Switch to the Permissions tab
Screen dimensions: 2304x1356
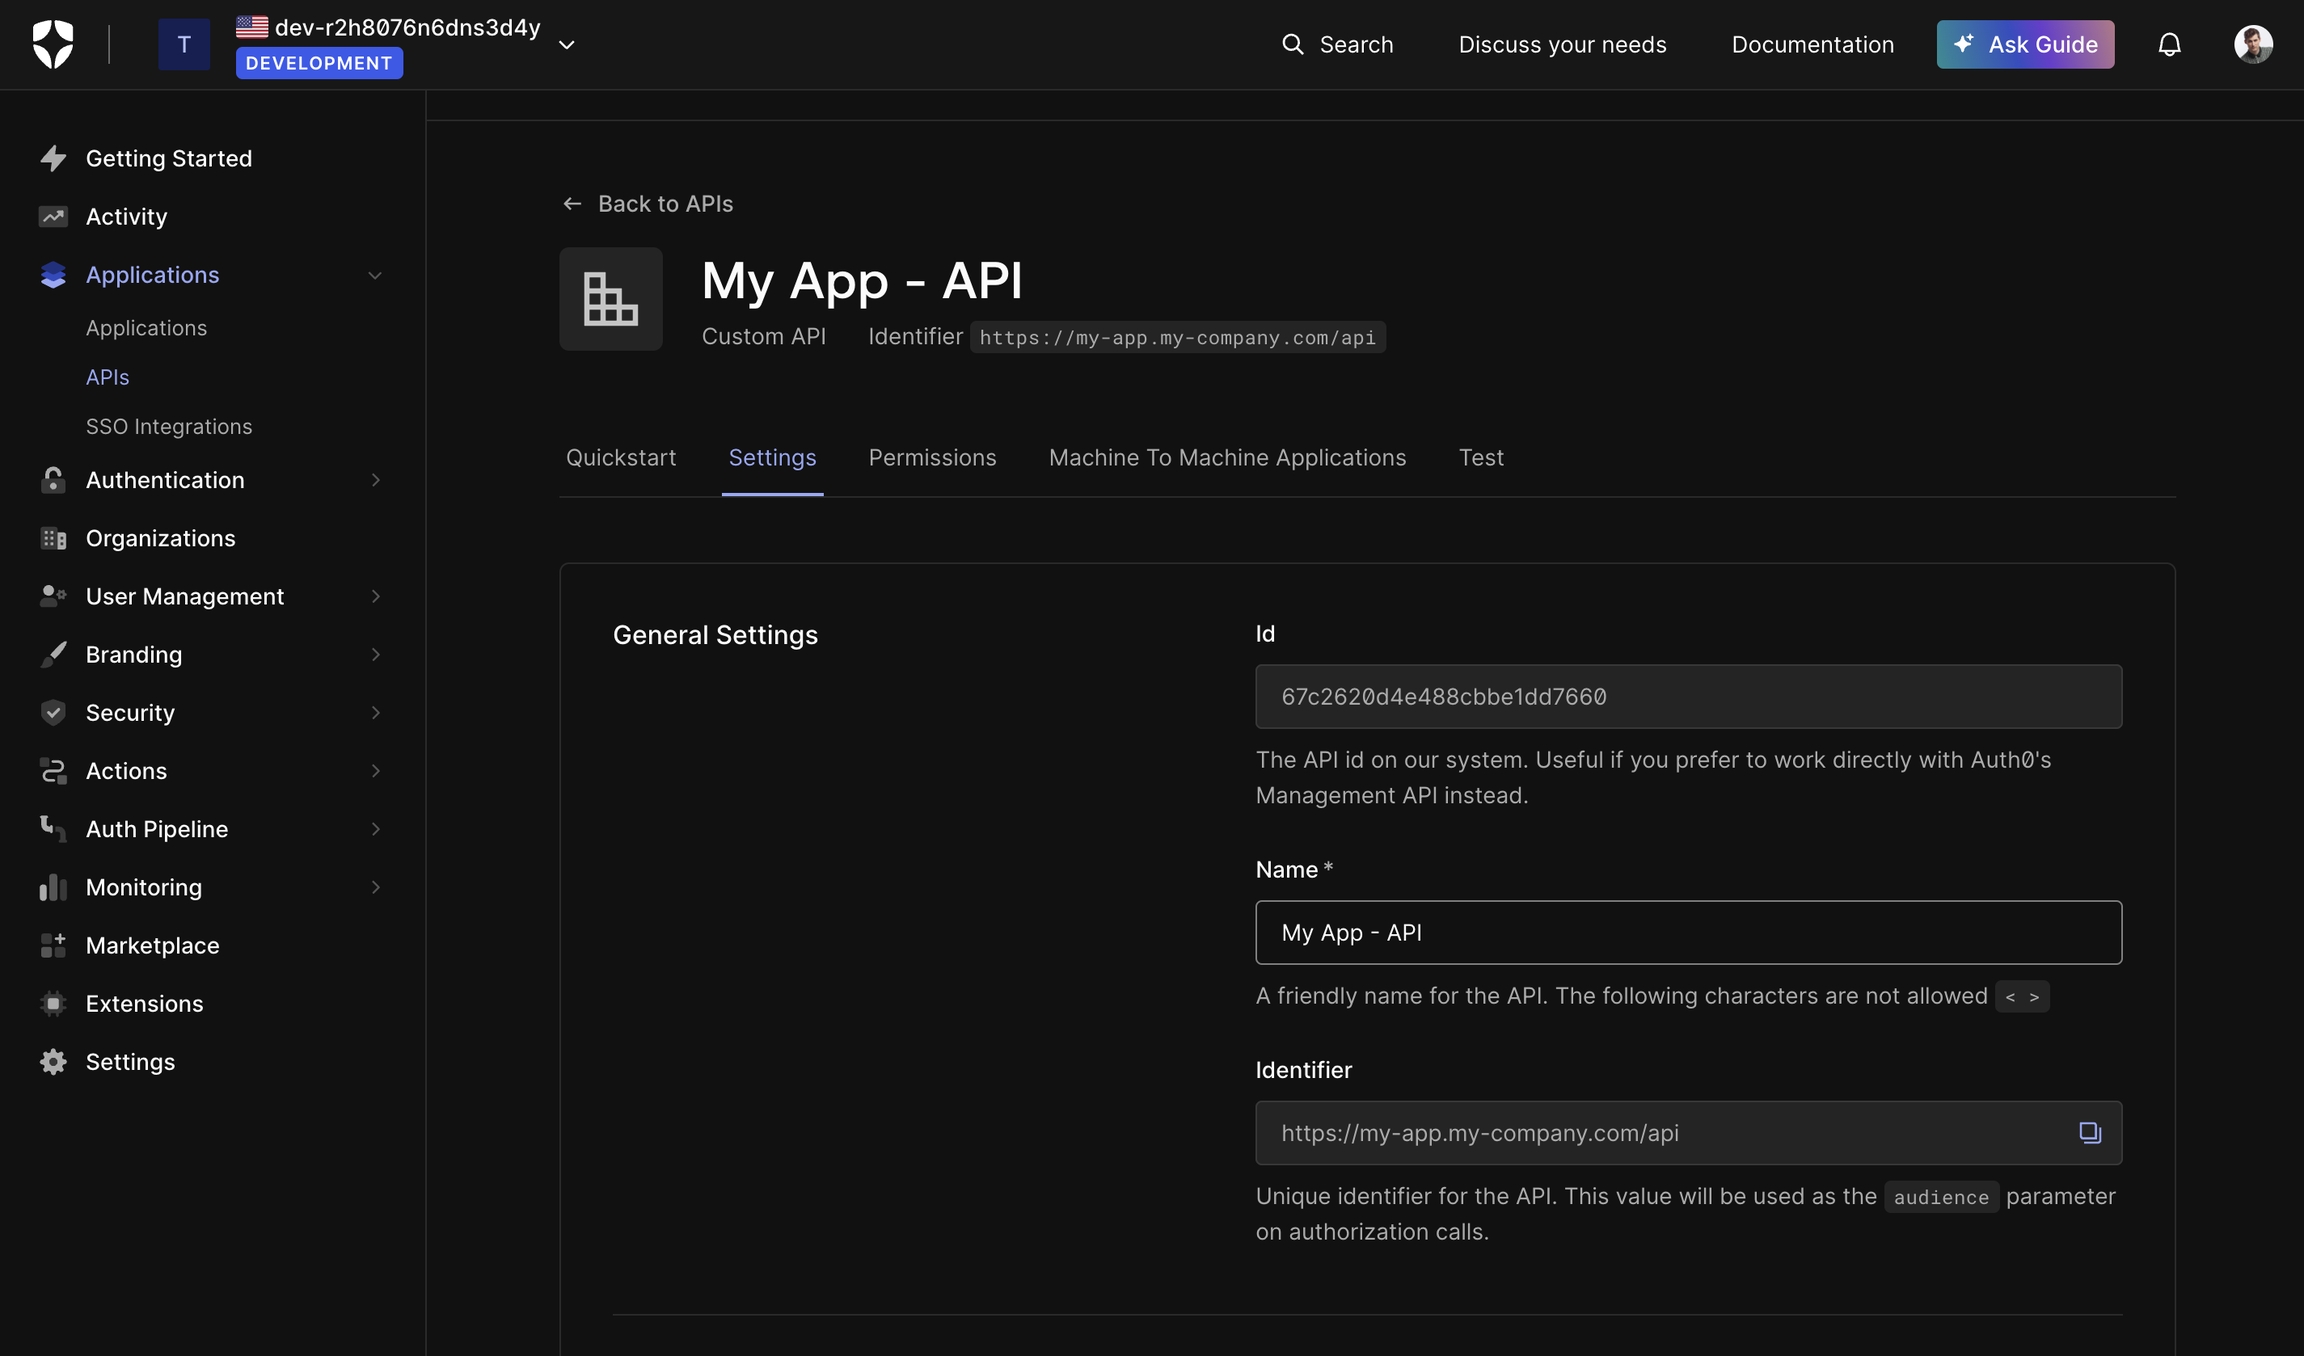coord(932,457)
